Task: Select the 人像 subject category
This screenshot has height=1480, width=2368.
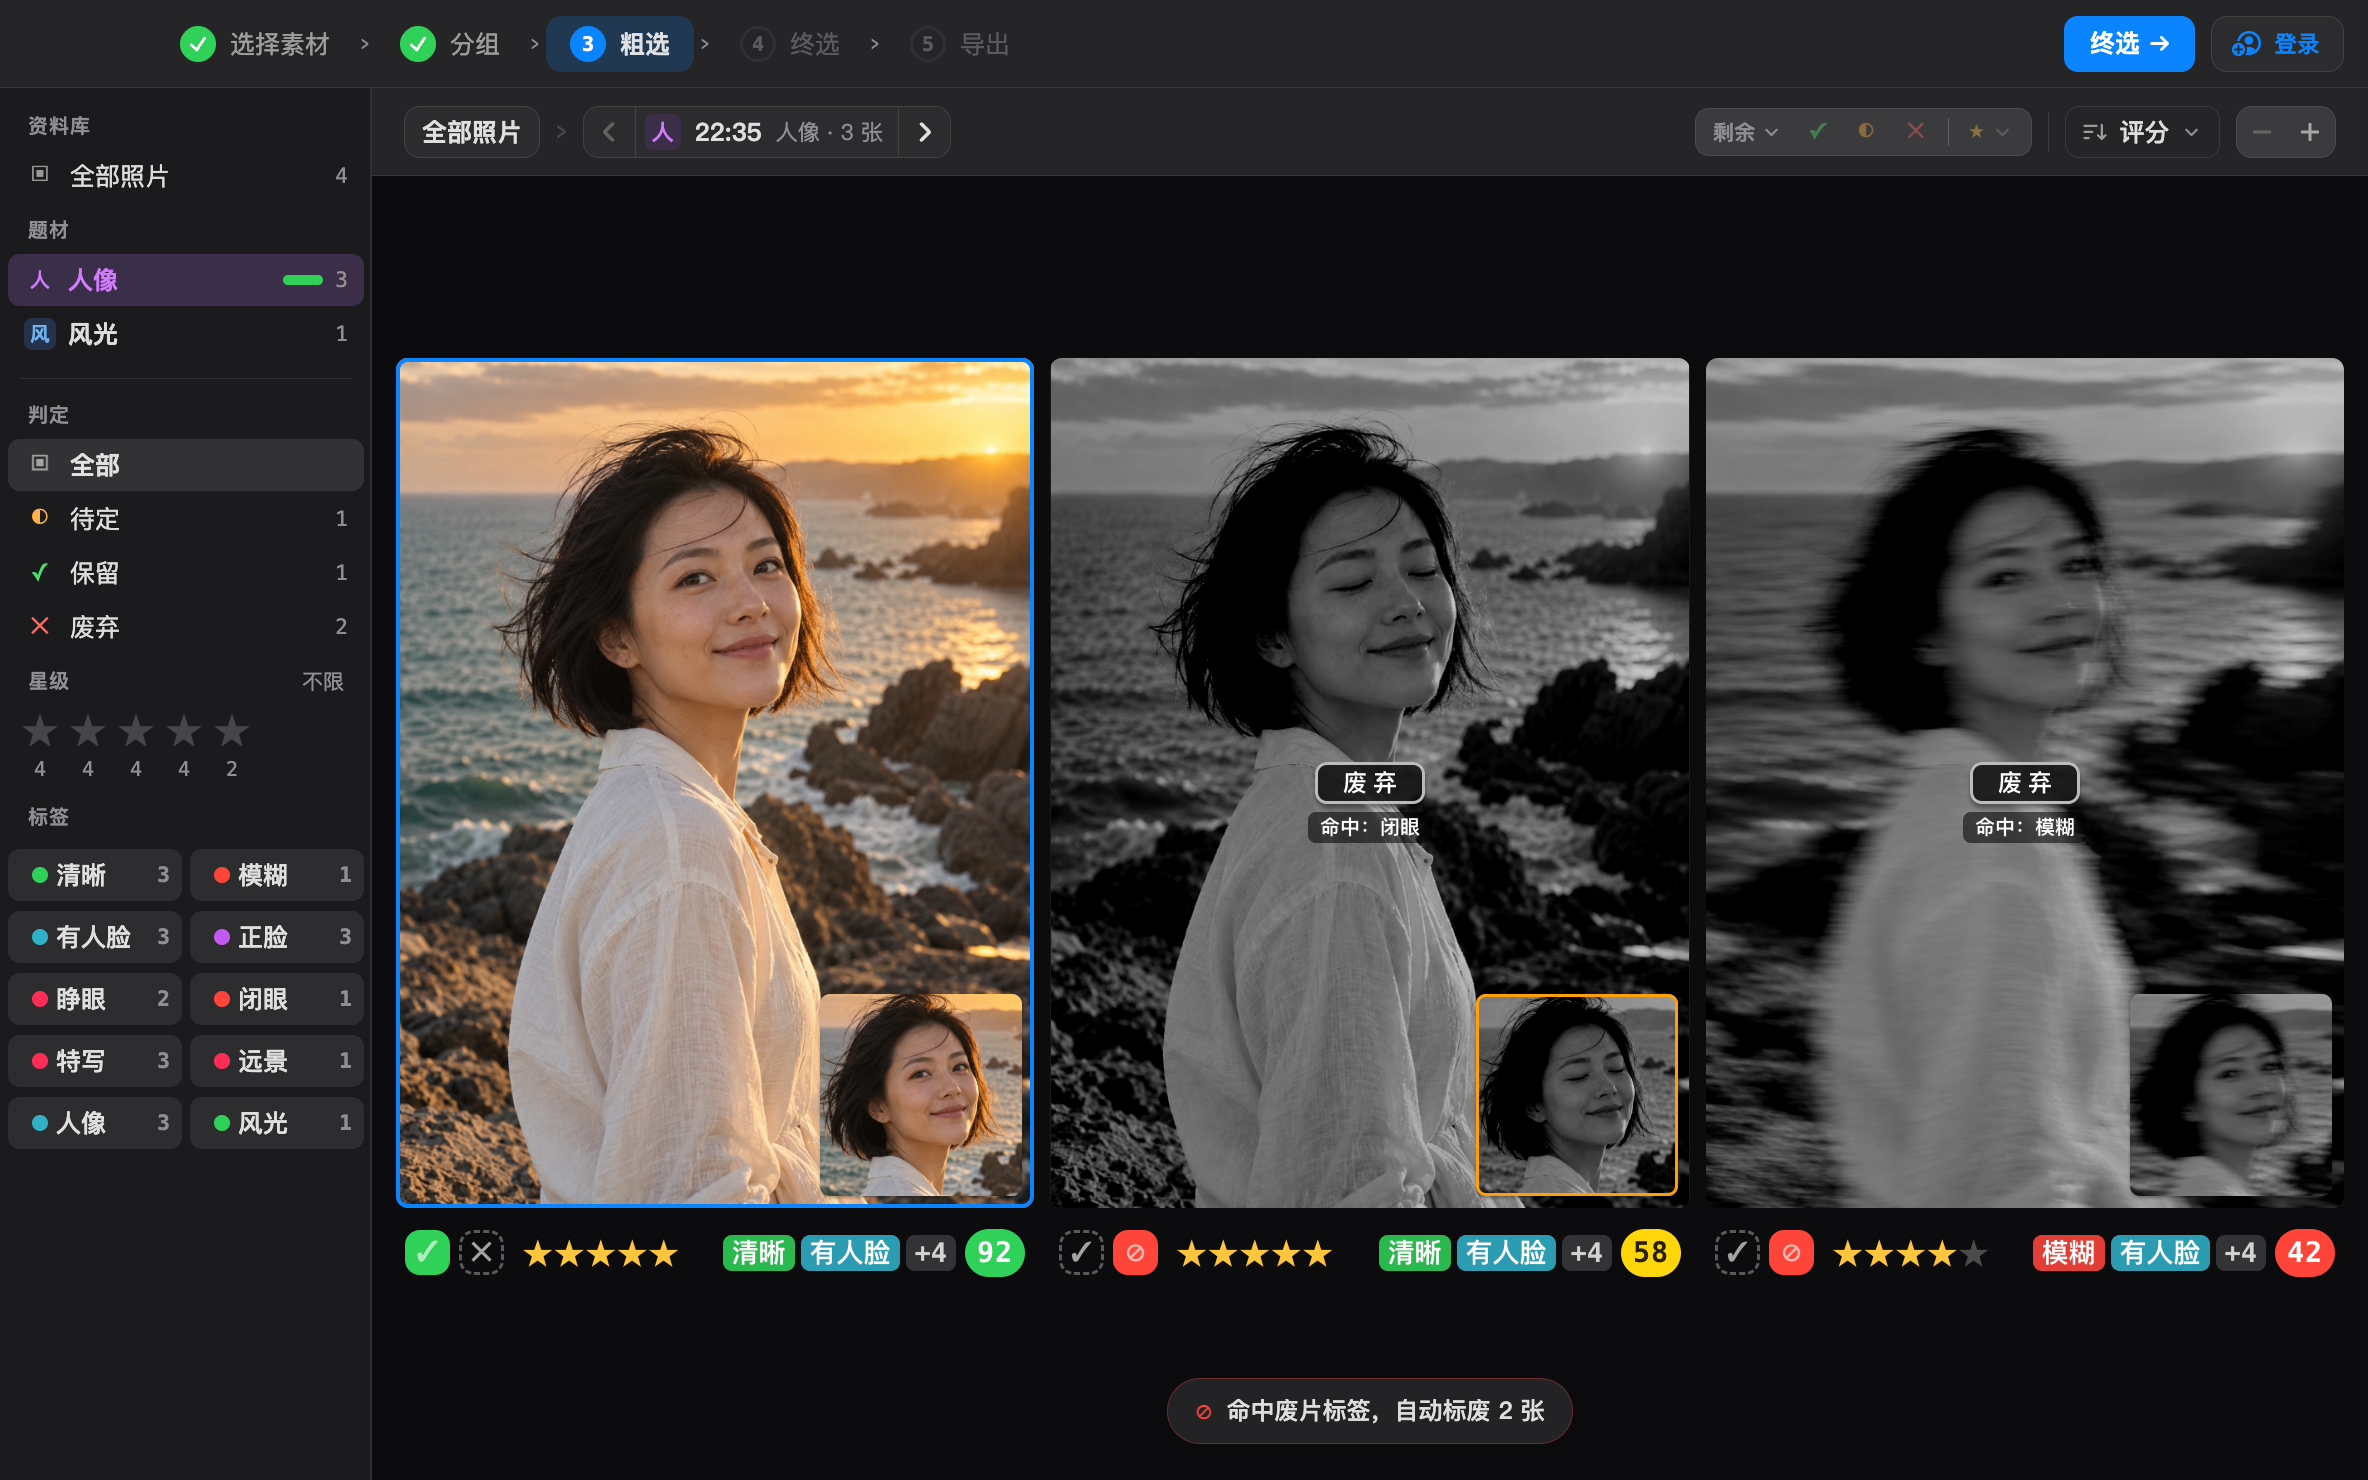Action: click(186, 280)
